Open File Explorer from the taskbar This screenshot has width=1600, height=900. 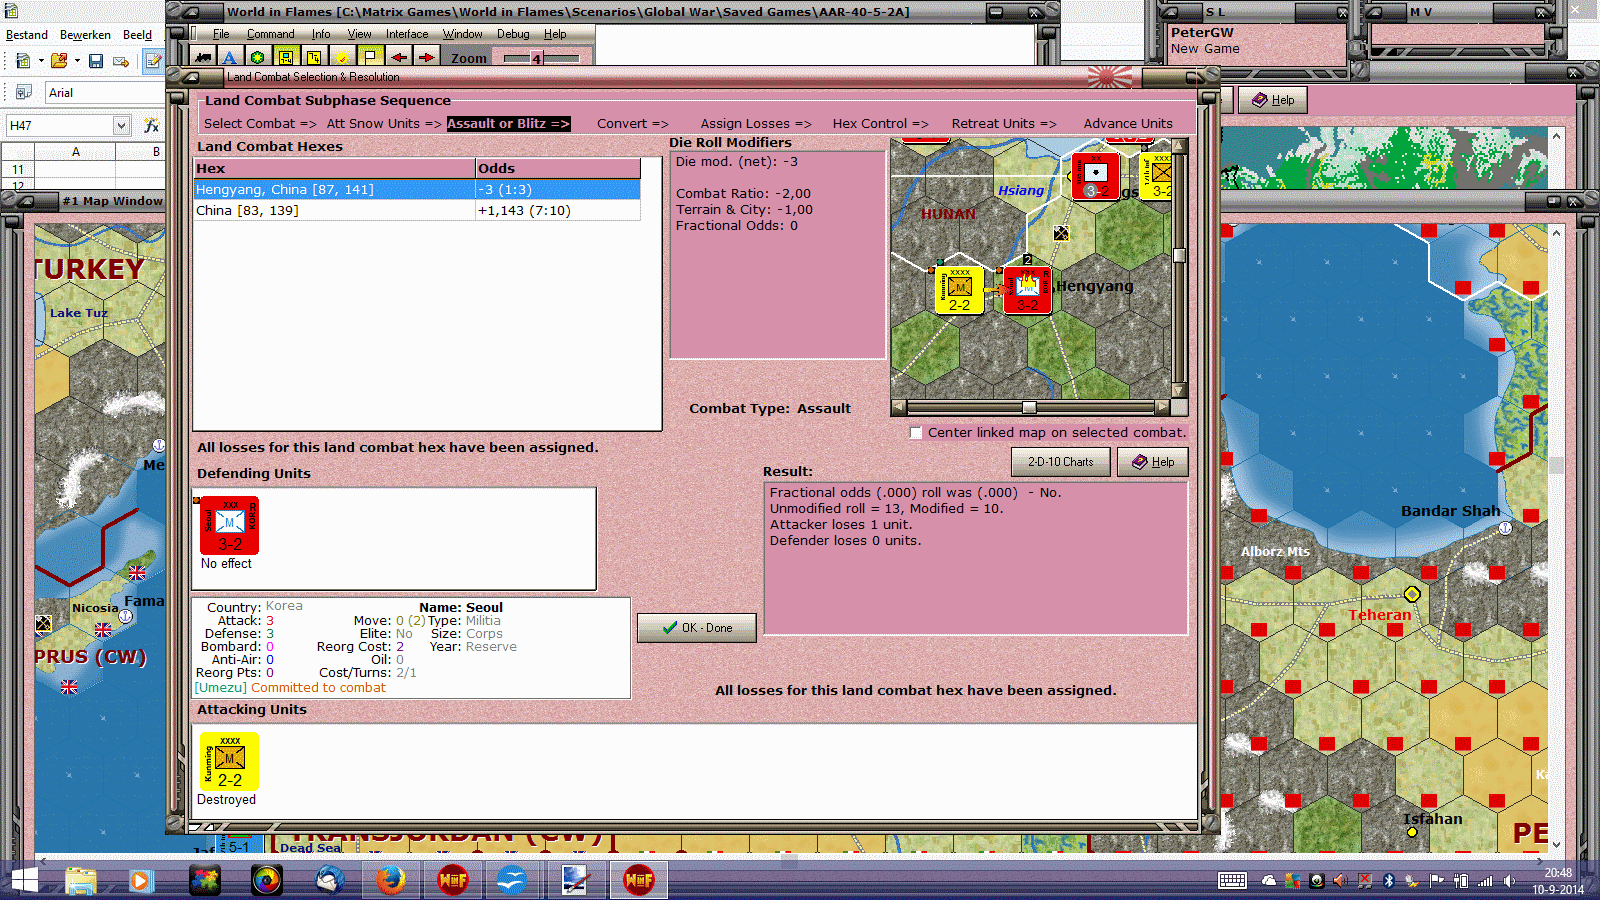click(x=81, y=880)
